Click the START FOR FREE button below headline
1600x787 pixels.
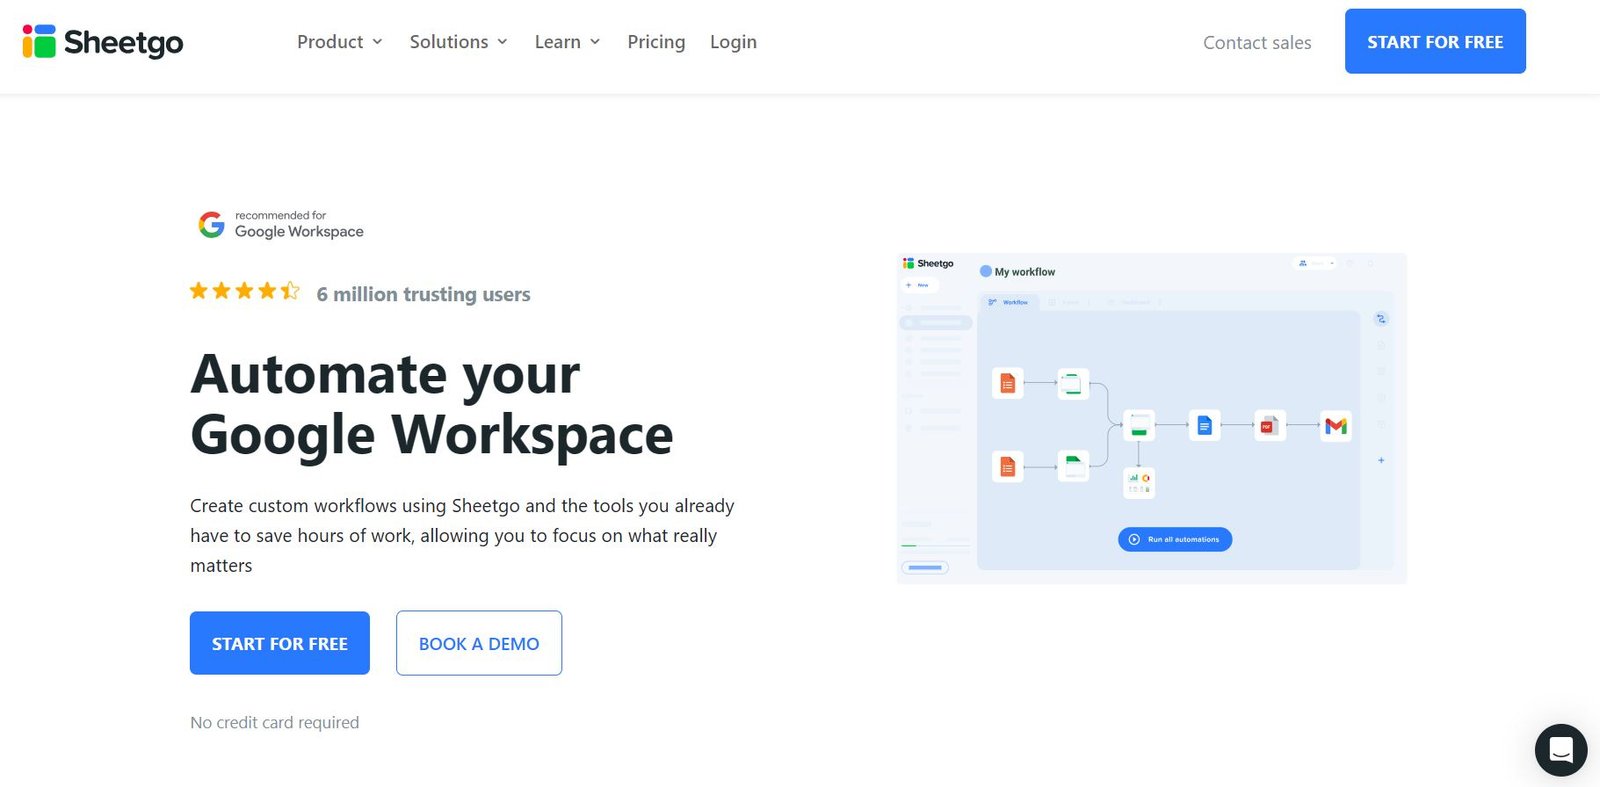click(x=280, y=643)
